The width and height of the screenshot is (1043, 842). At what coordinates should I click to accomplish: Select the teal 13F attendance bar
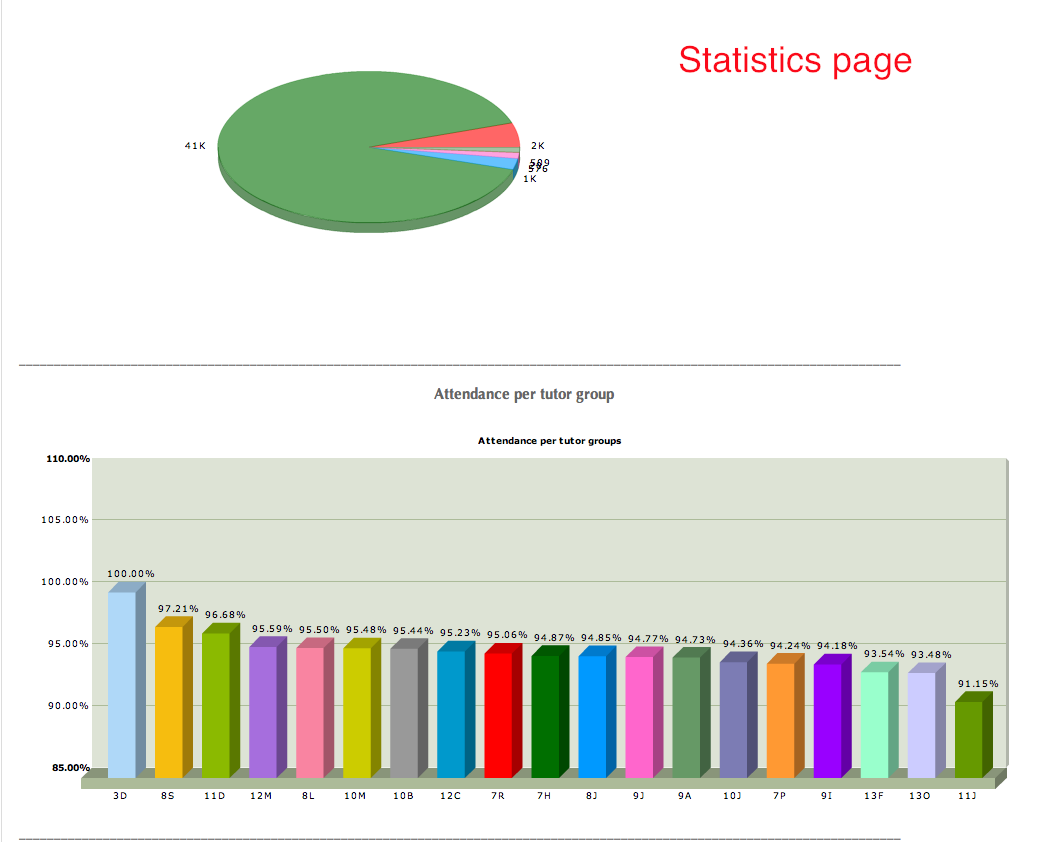(873, 720)
